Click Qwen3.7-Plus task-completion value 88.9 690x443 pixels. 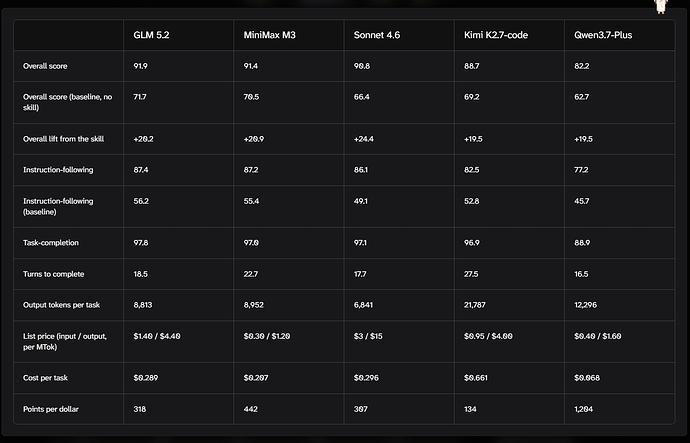coord(582,243)
